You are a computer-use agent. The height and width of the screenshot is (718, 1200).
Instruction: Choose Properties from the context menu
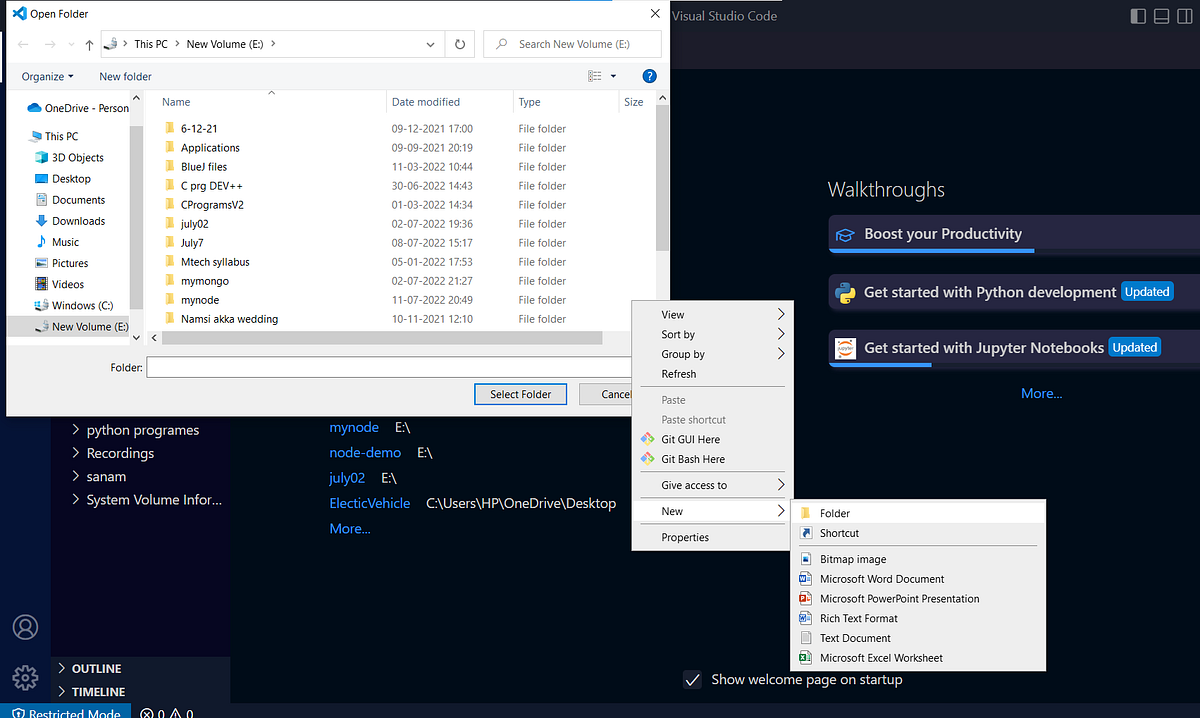[684, 537]
